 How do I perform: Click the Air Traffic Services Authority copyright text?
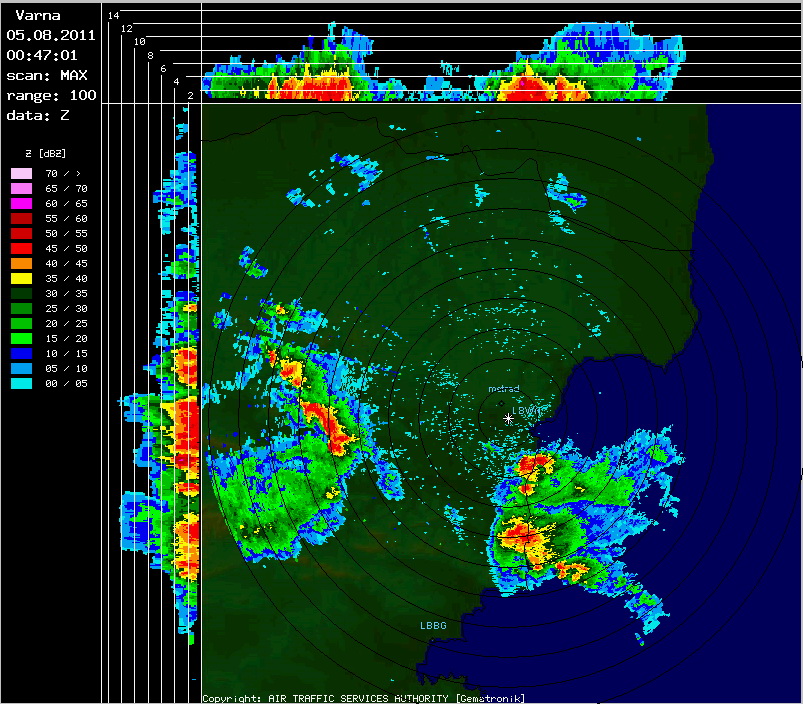(x=363, y=698)
